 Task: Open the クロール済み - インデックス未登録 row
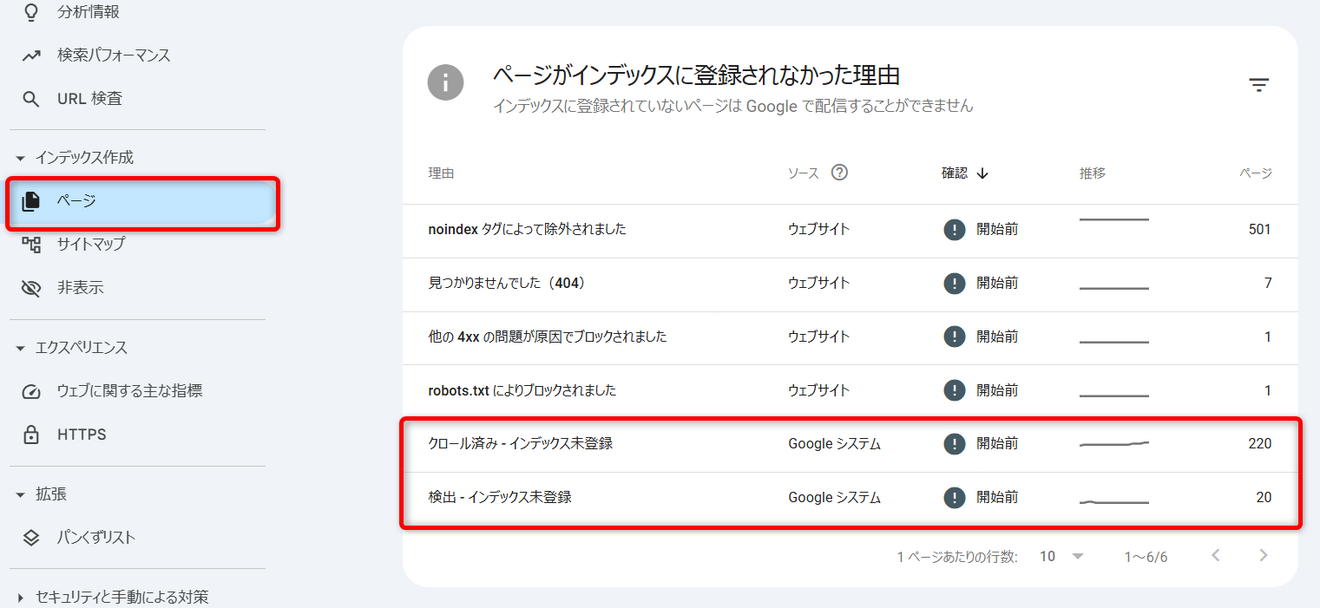click(520, 443)
